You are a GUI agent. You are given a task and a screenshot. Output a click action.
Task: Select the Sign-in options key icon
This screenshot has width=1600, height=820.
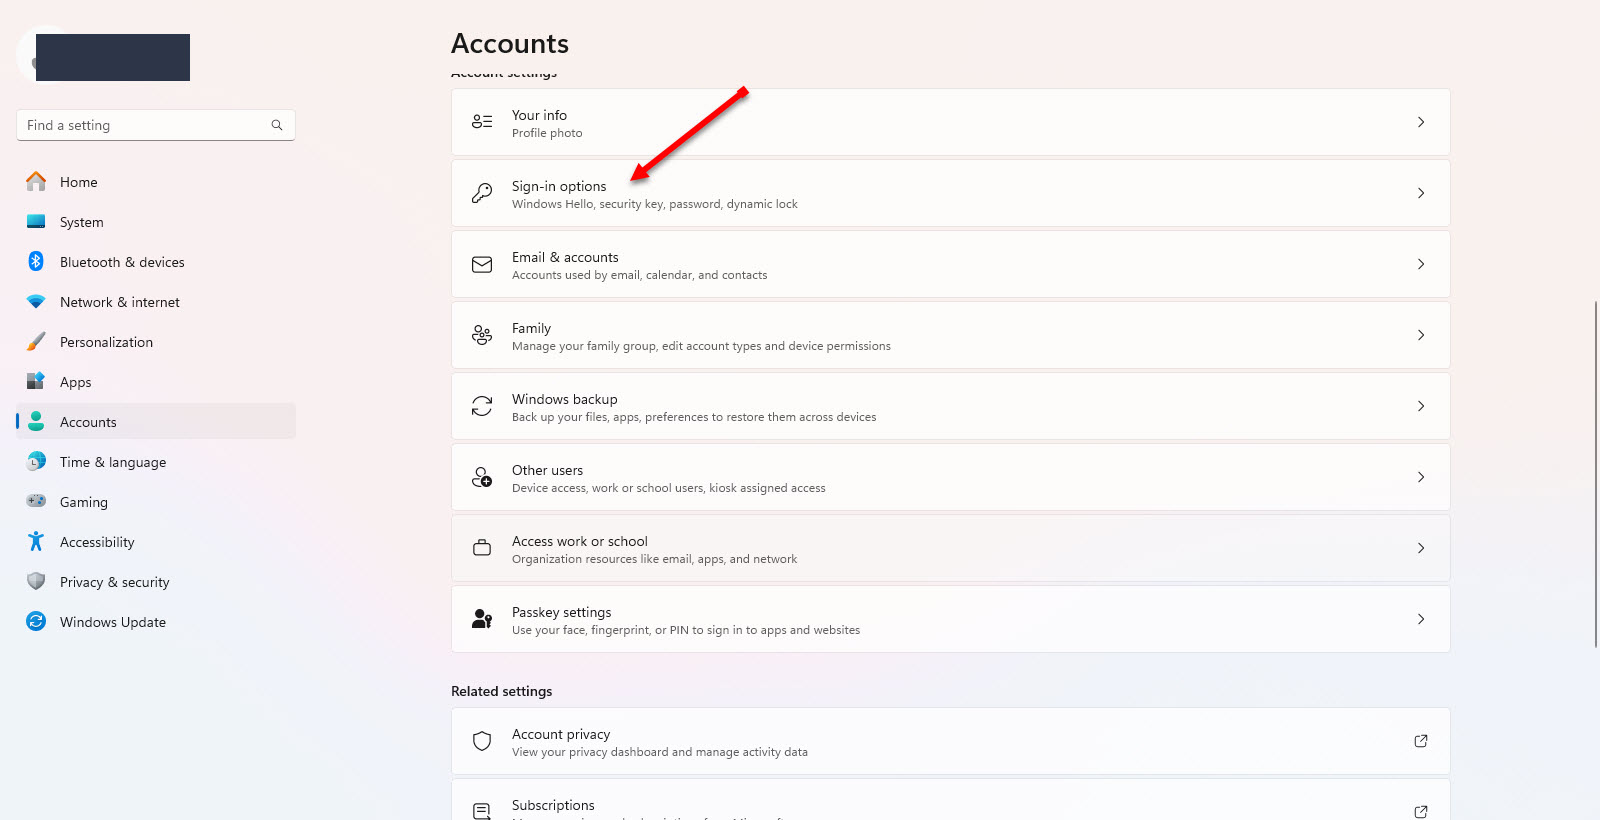pyautogui.click(x=482, y=193)
